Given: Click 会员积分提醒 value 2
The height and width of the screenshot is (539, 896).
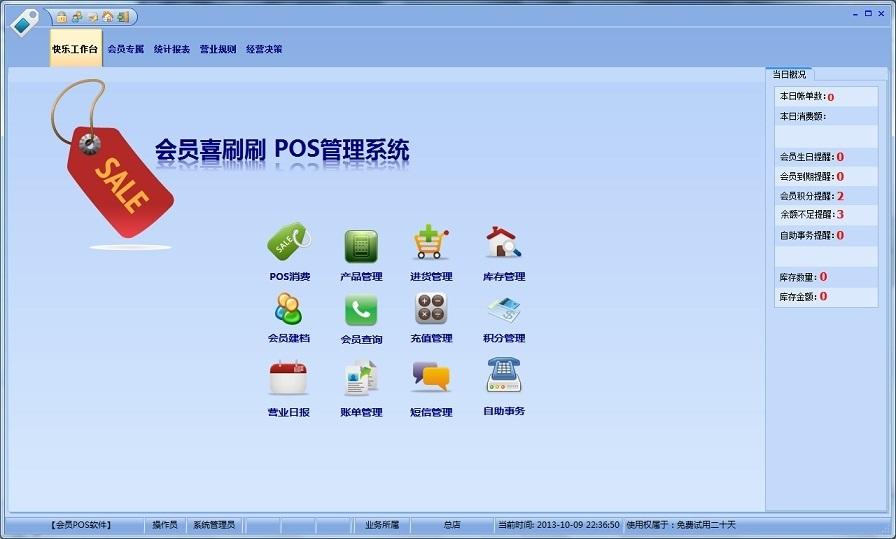Looking at the screenshot, I should coord(840,196).
